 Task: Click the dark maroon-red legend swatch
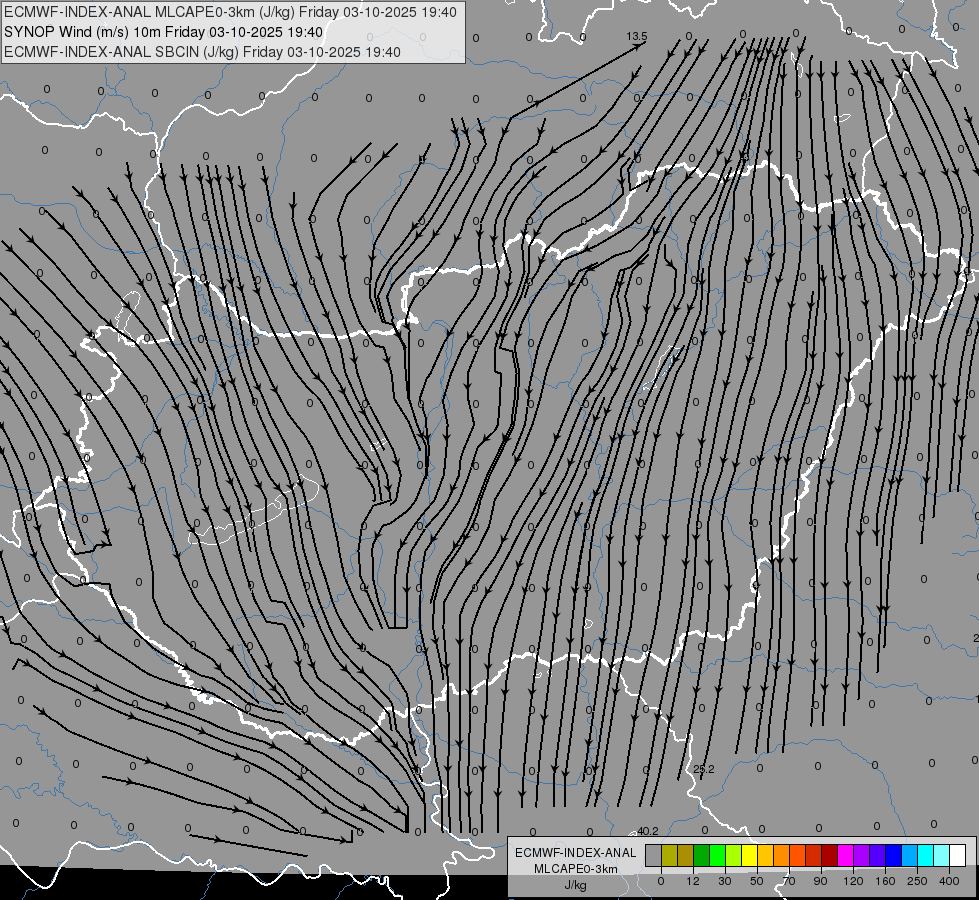829,855
